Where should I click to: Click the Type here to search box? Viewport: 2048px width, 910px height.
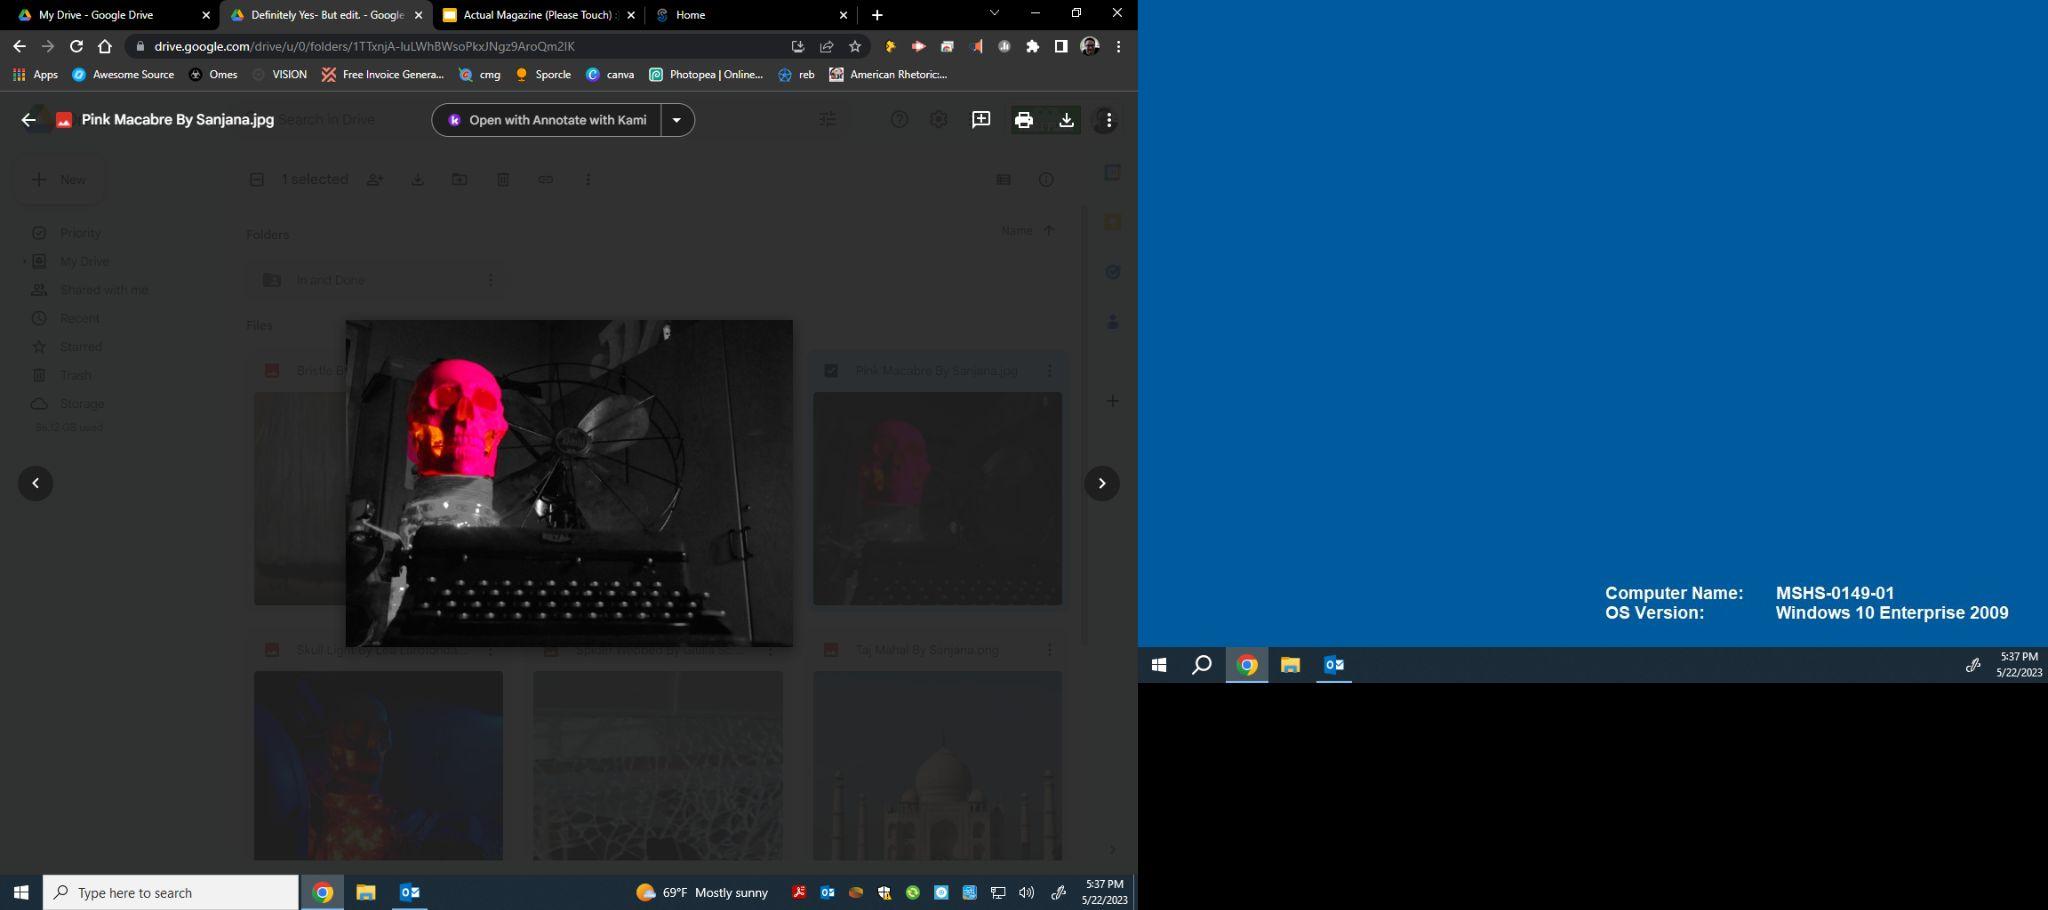tap(171, 893)
